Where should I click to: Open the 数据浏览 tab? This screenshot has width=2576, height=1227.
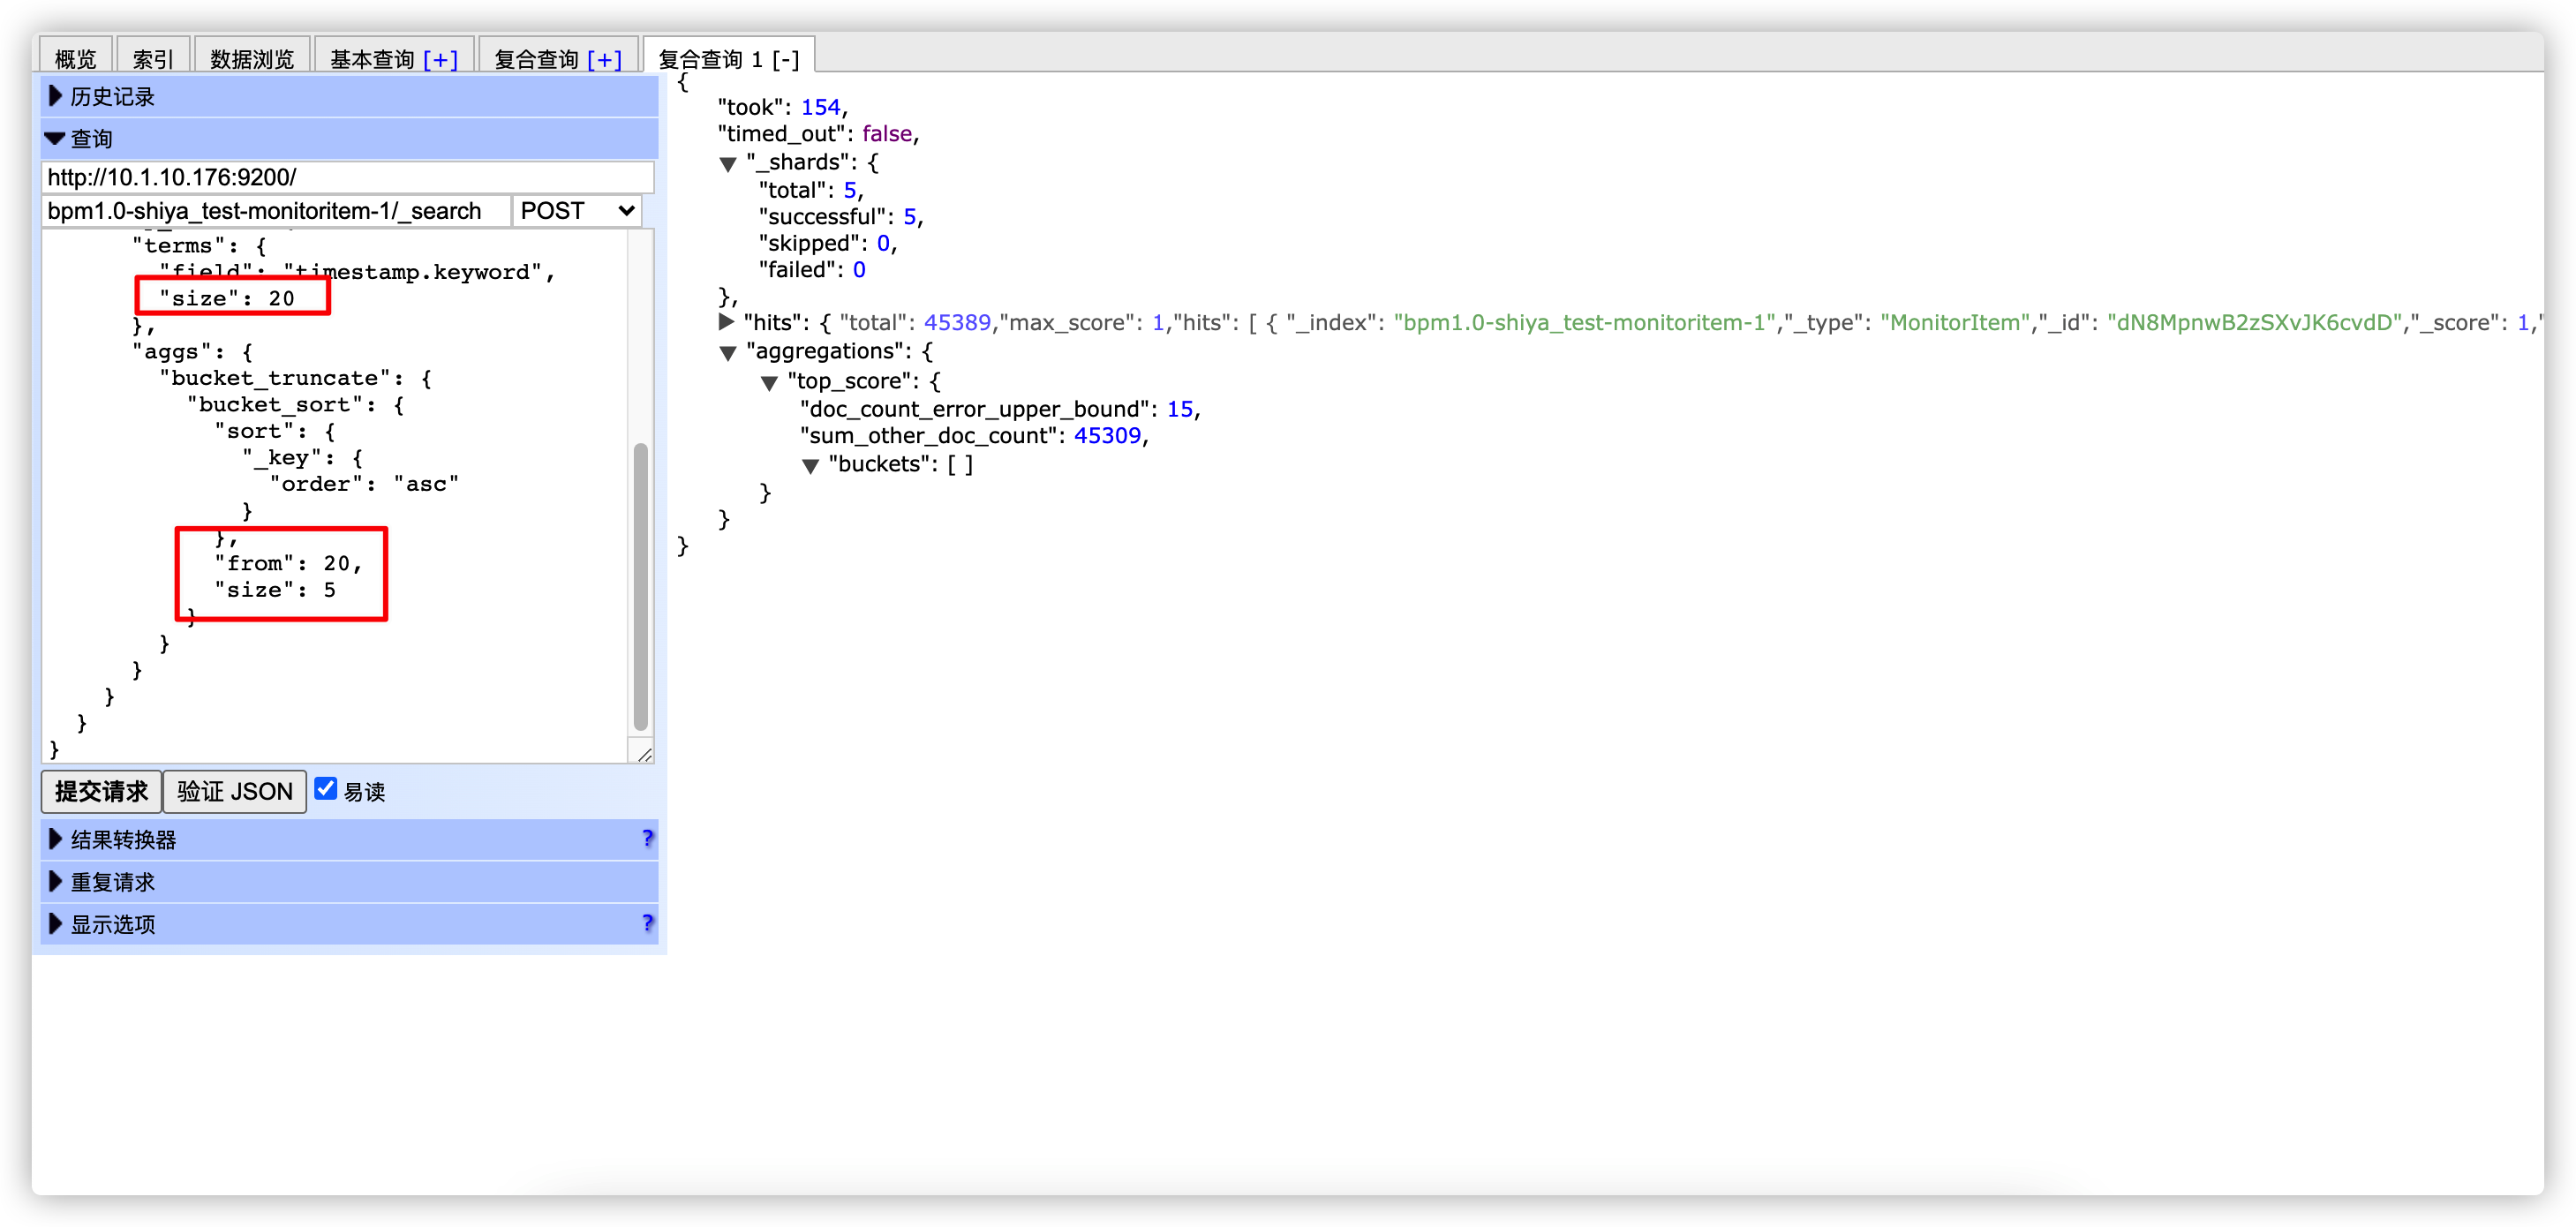[x=252, y=59]
